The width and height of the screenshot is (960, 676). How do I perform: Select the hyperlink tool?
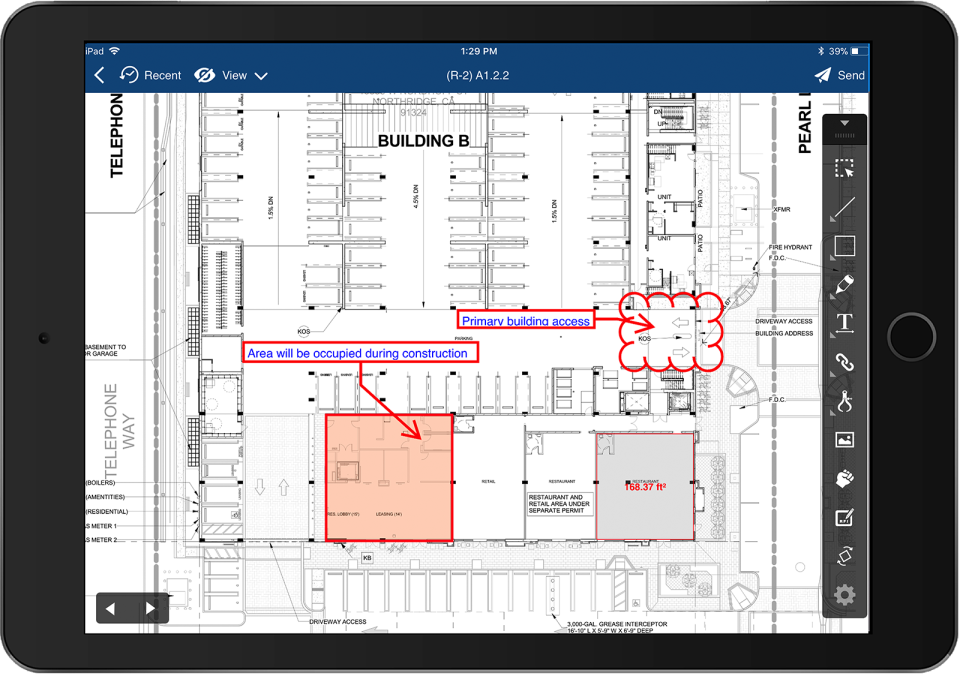844,362
